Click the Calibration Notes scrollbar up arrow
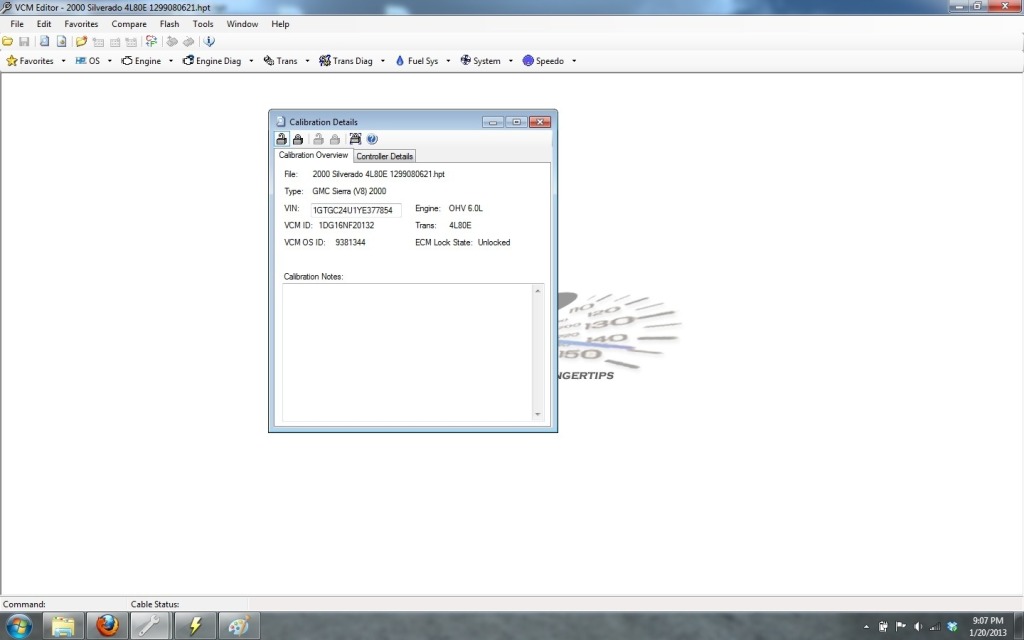The width and height of the screenshot is (1024, 640). [x=537, y=291]
